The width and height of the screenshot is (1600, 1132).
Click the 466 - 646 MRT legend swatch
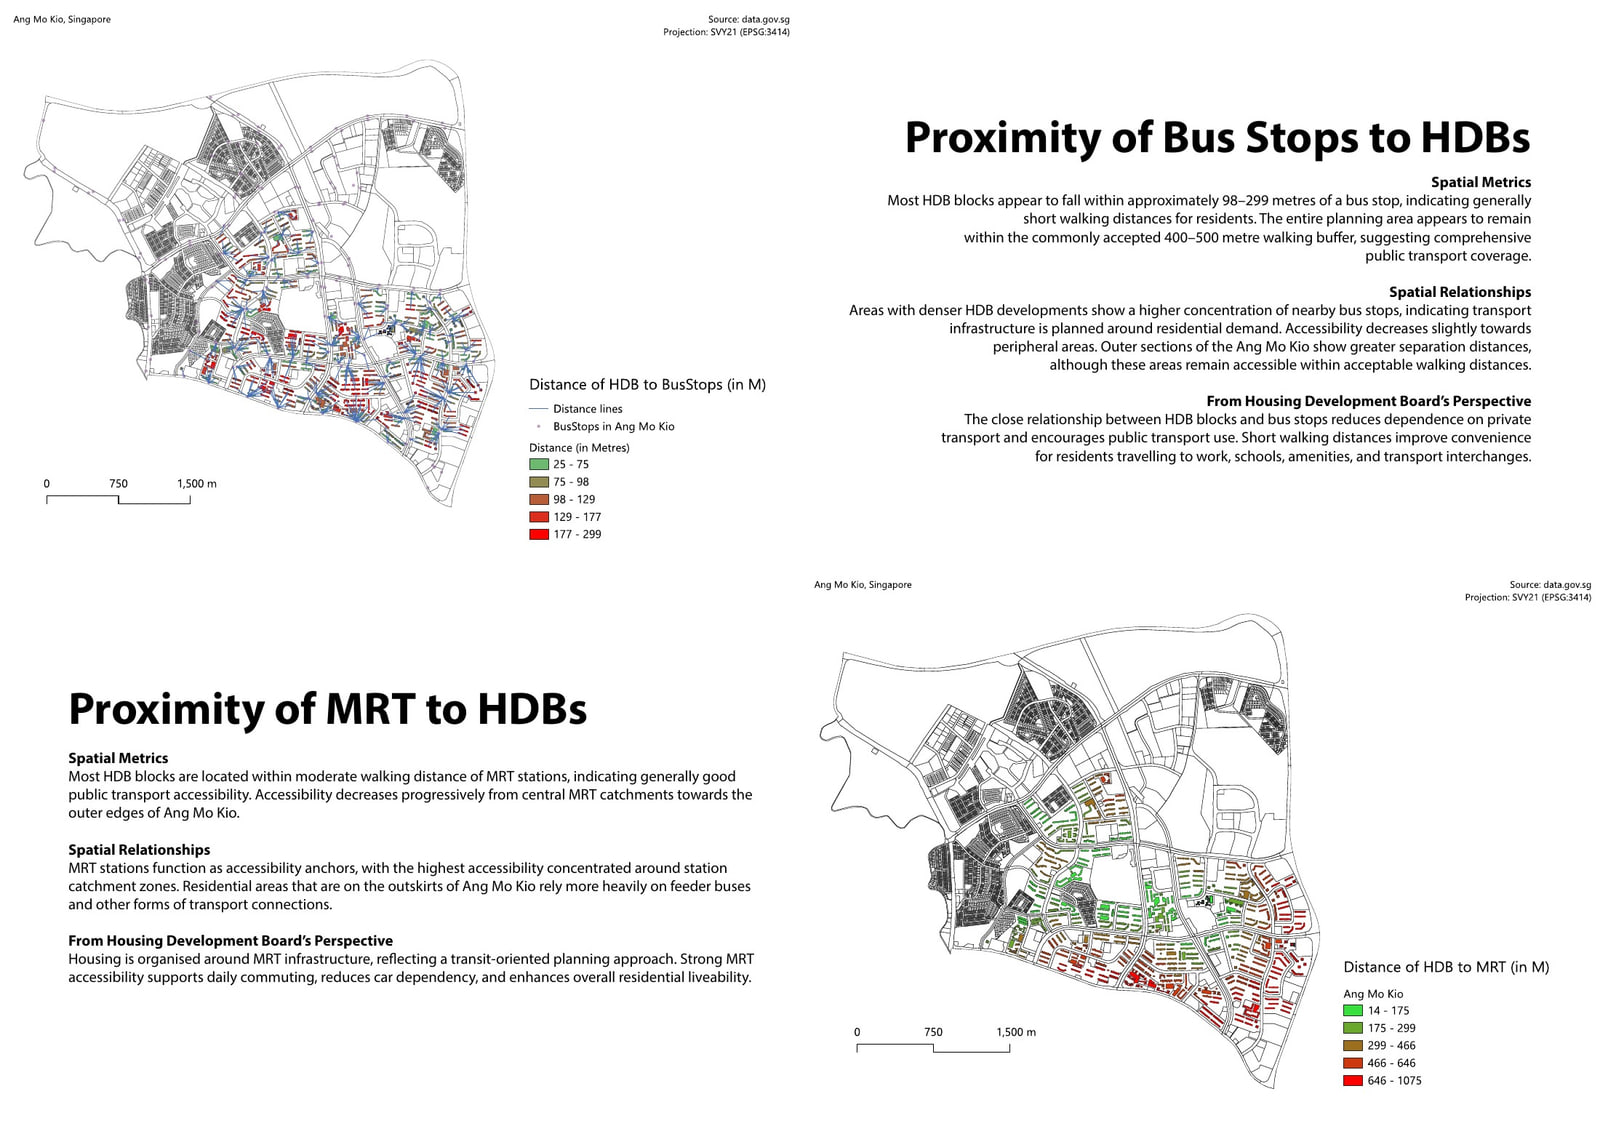(x=1353, y=1063)
